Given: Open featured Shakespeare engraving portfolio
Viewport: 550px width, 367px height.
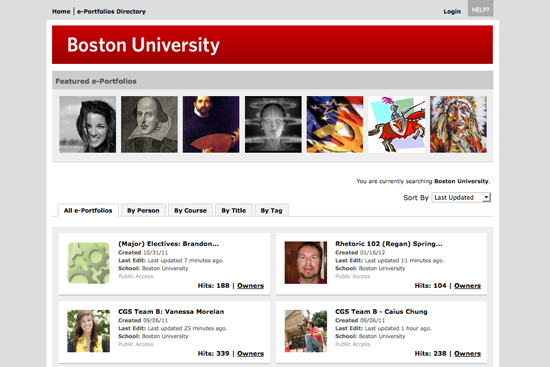Looking at the screenshot, I should (x=149, y=124).
